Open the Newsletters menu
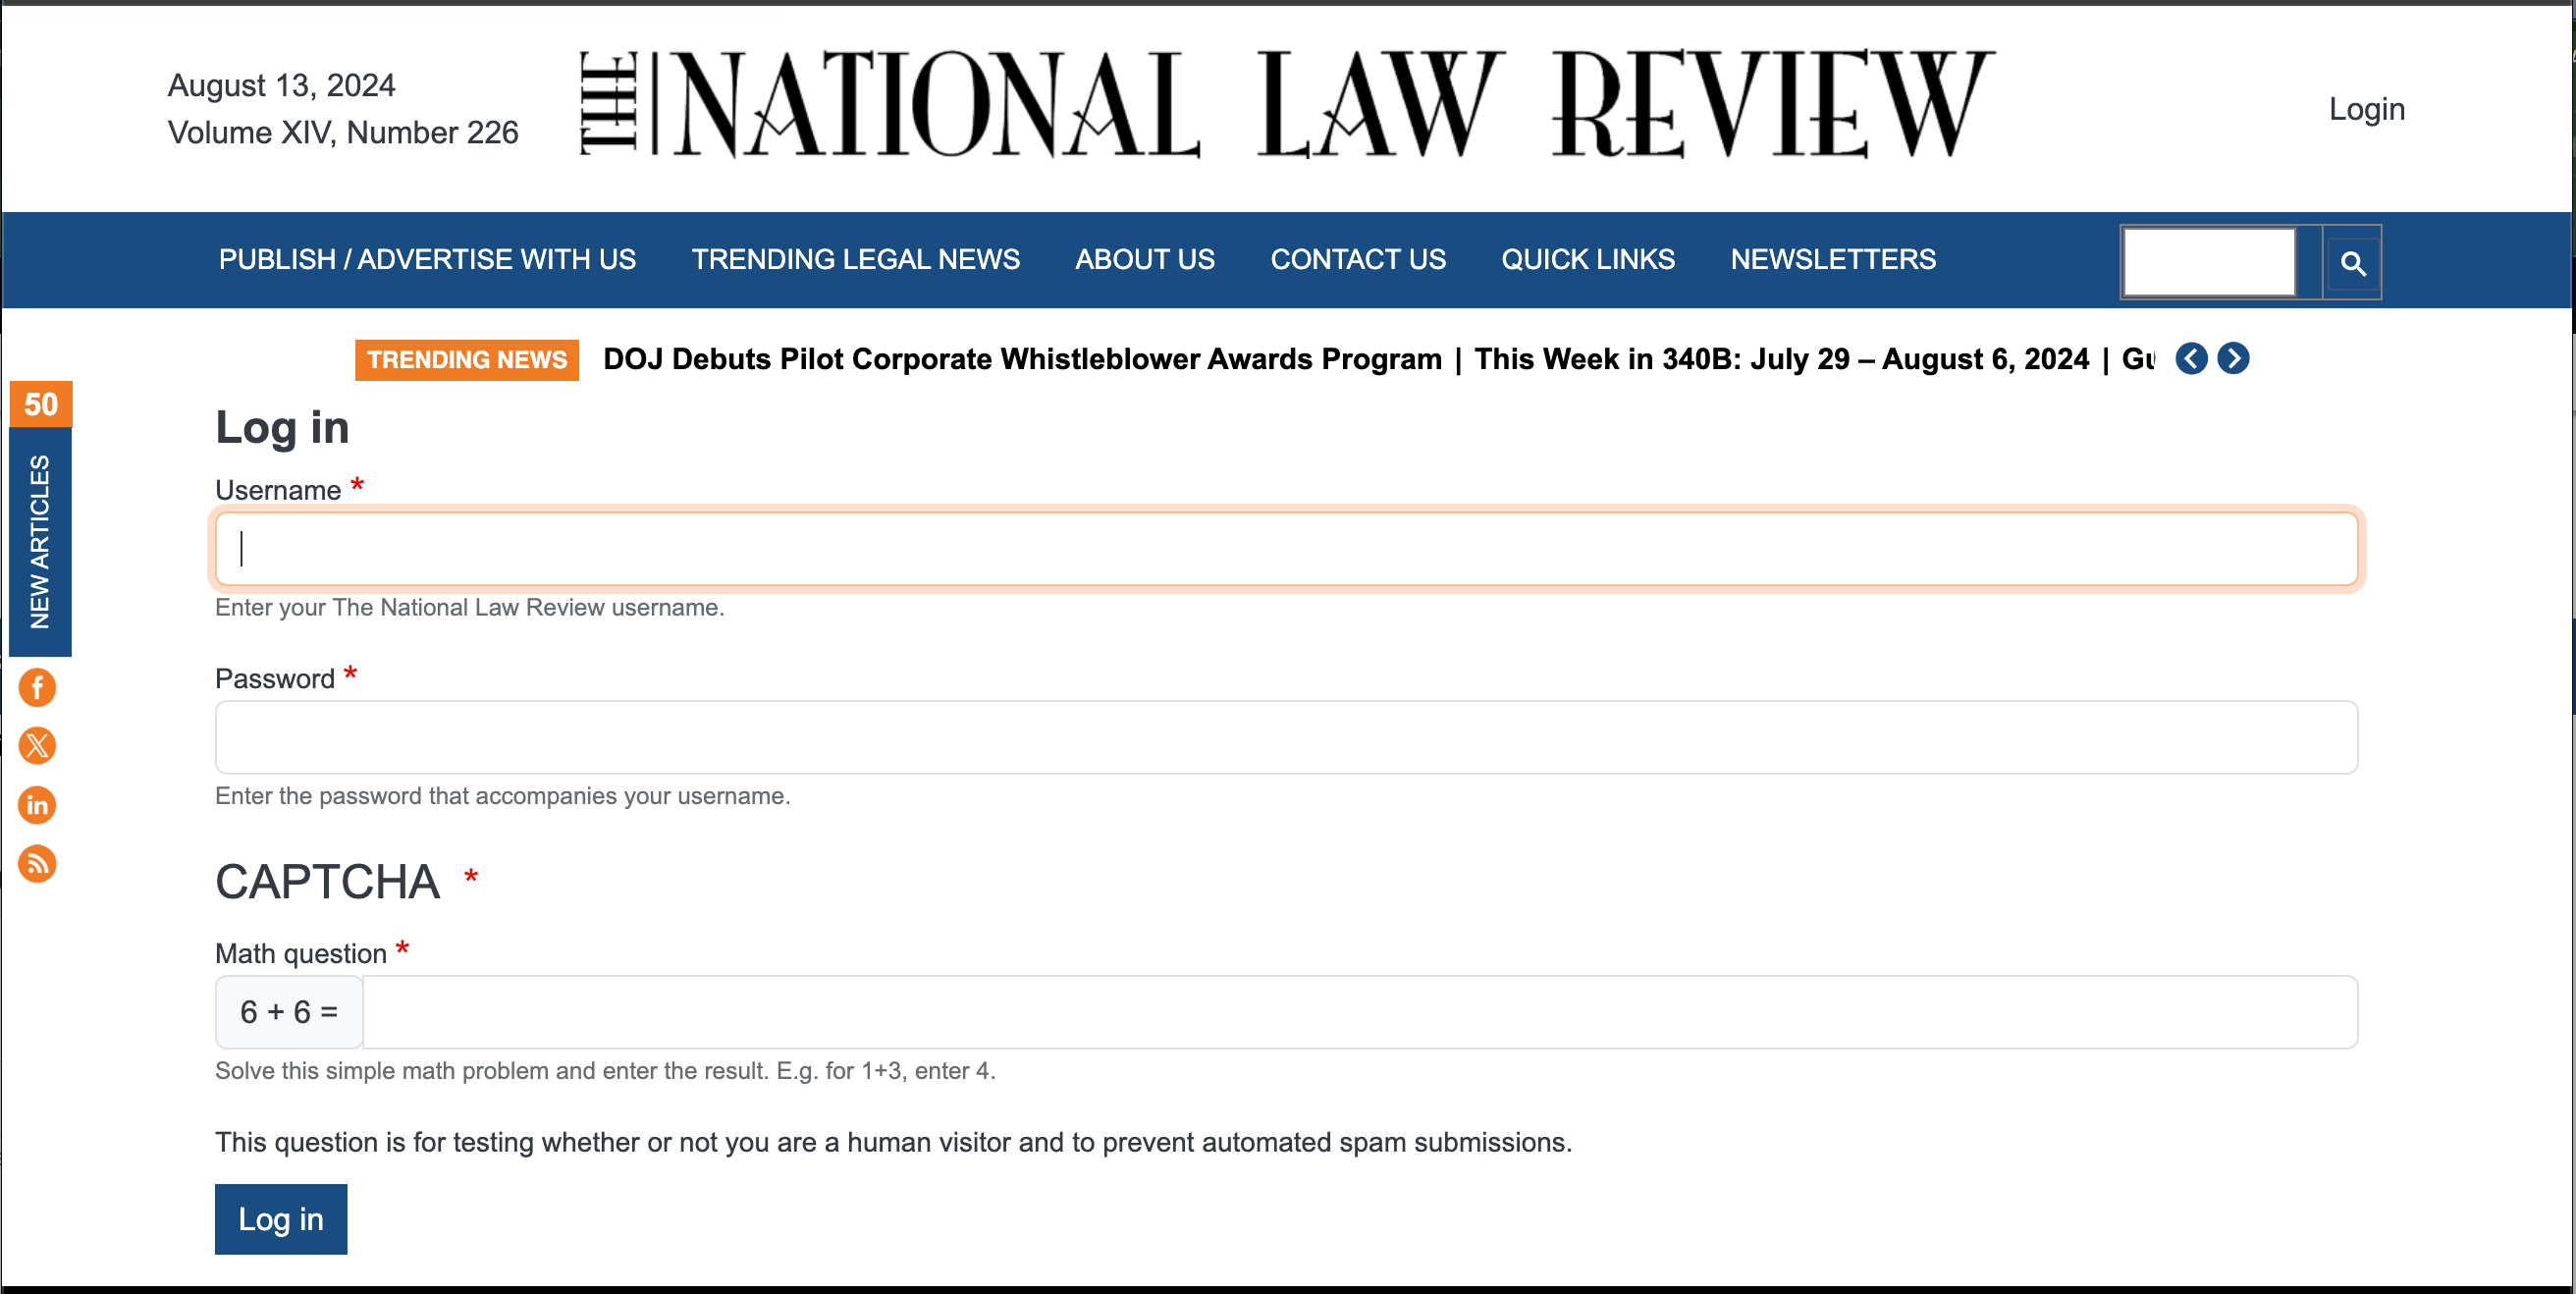The height and width of the screenshot is (1294, 2576). point(1832,260)
